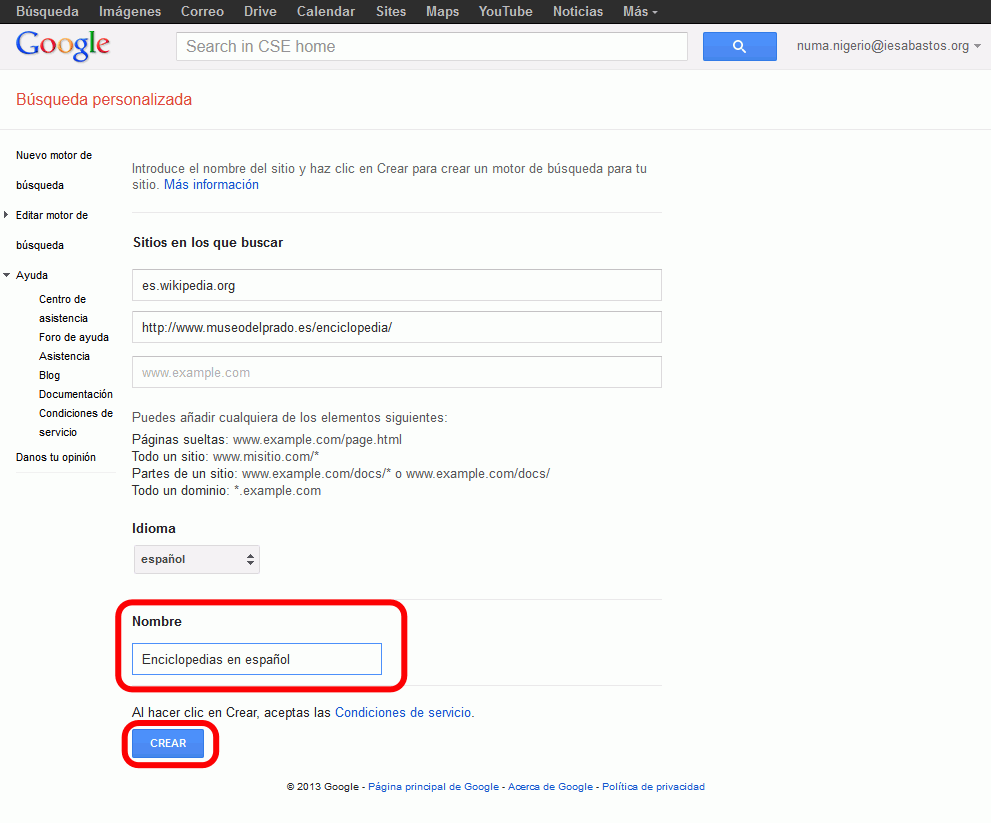Screen dimensions: 991x823
Task: Go to Drive in the top bar
Action: coord(260,11)
